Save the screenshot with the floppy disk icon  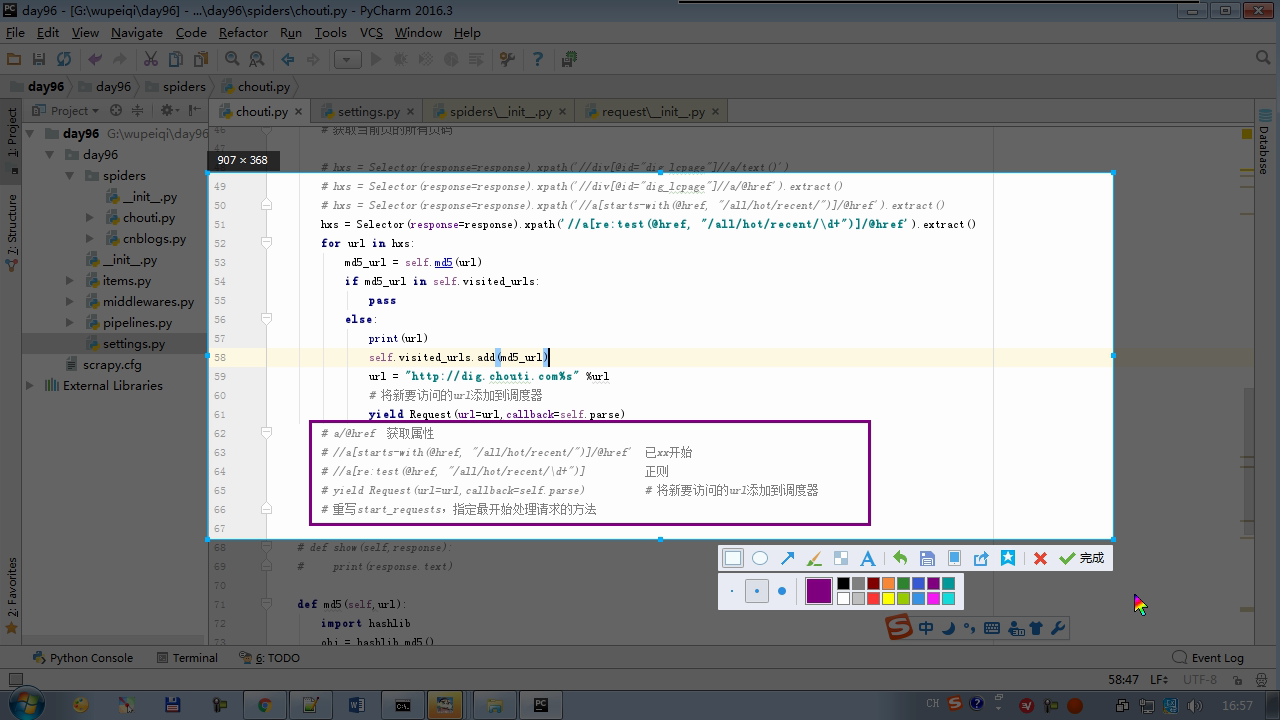click(927, 558)
